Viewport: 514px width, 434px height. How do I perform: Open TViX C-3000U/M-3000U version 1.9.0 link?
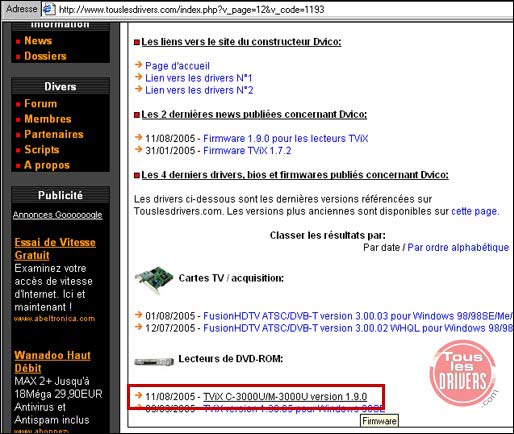click(x=285, y=397)
